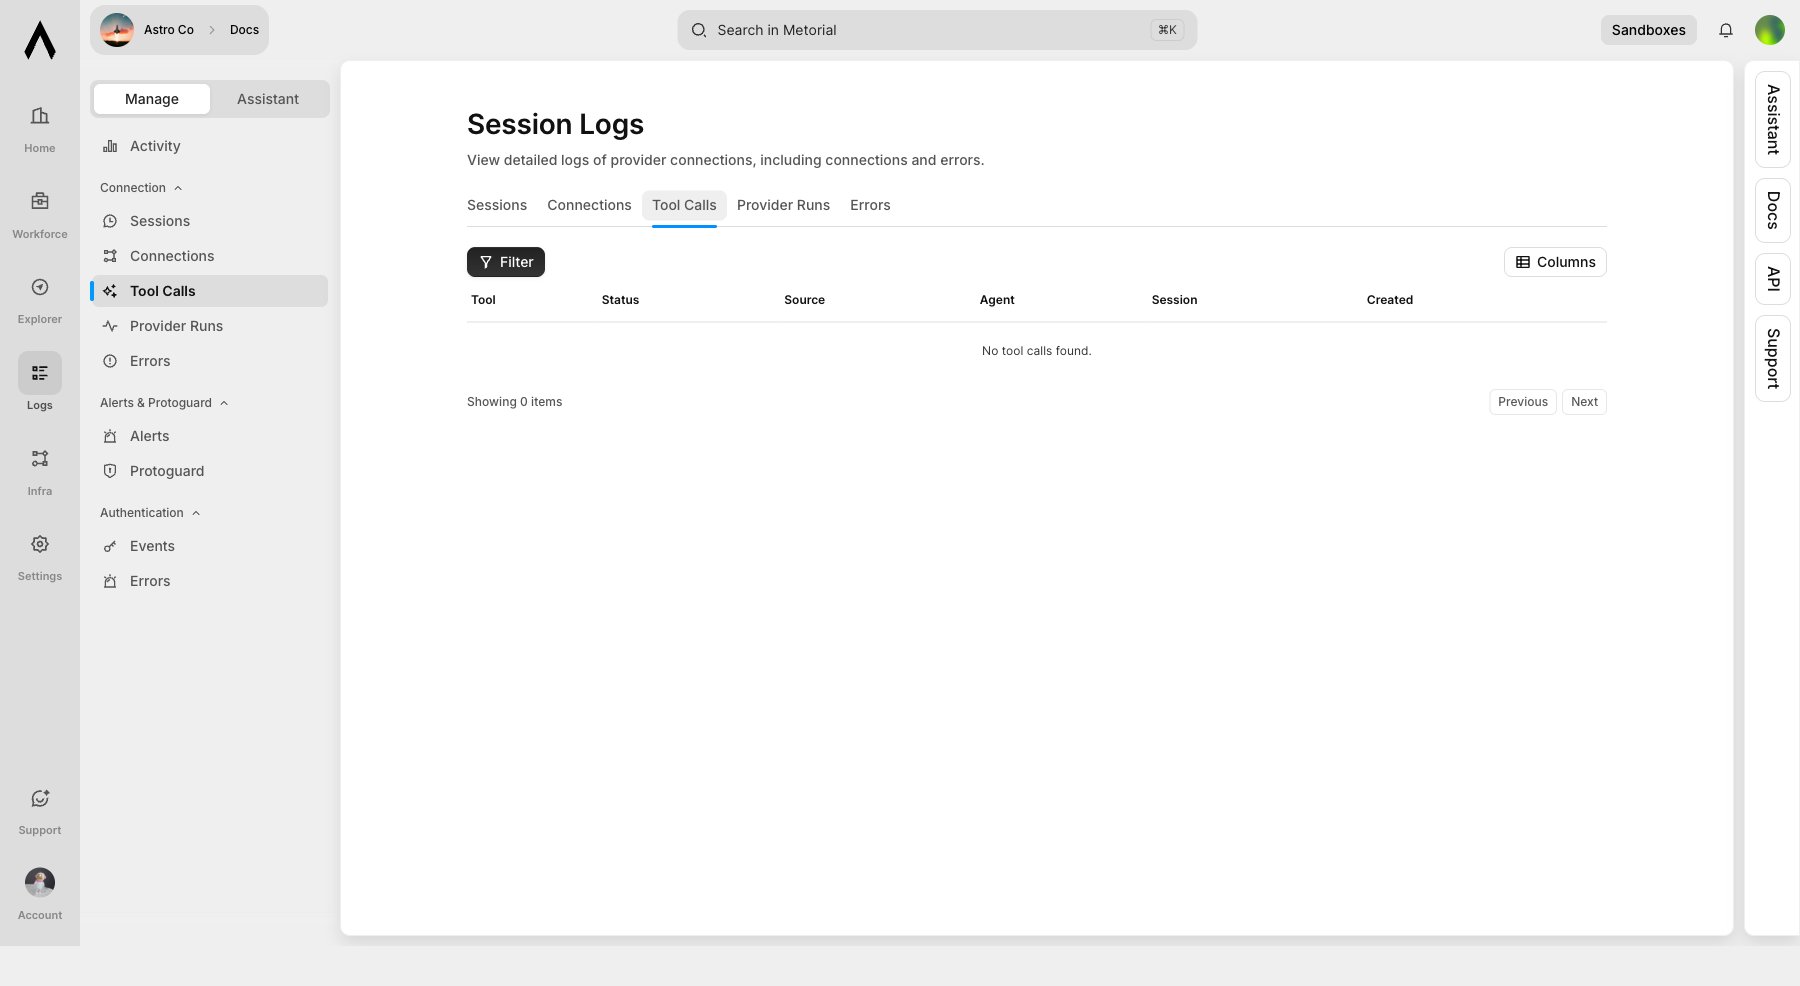Focus the Search in Metorial field

pos(937,30)
